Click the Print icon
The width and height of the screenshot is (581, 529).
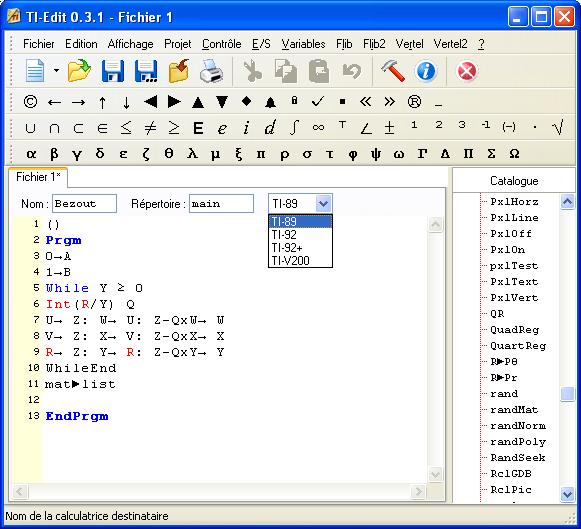pos(211,71)
